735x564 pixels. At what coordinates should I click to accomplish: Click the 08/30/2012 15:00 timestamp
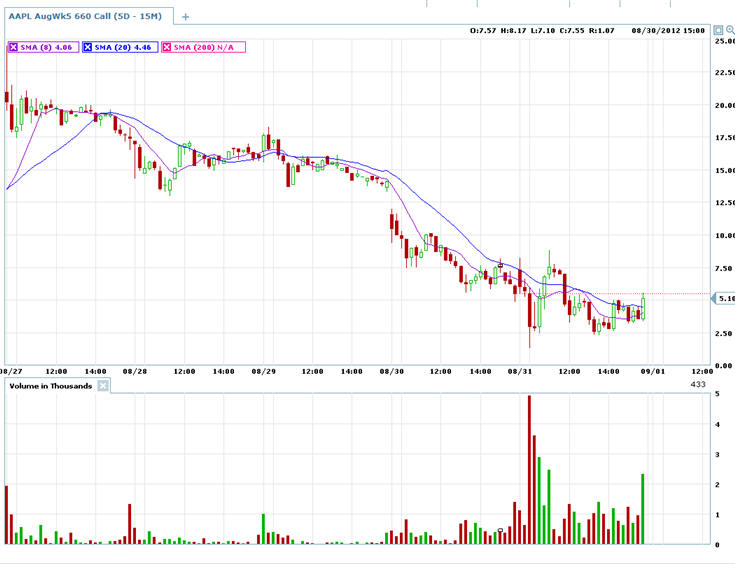click(x=670, y=31)
